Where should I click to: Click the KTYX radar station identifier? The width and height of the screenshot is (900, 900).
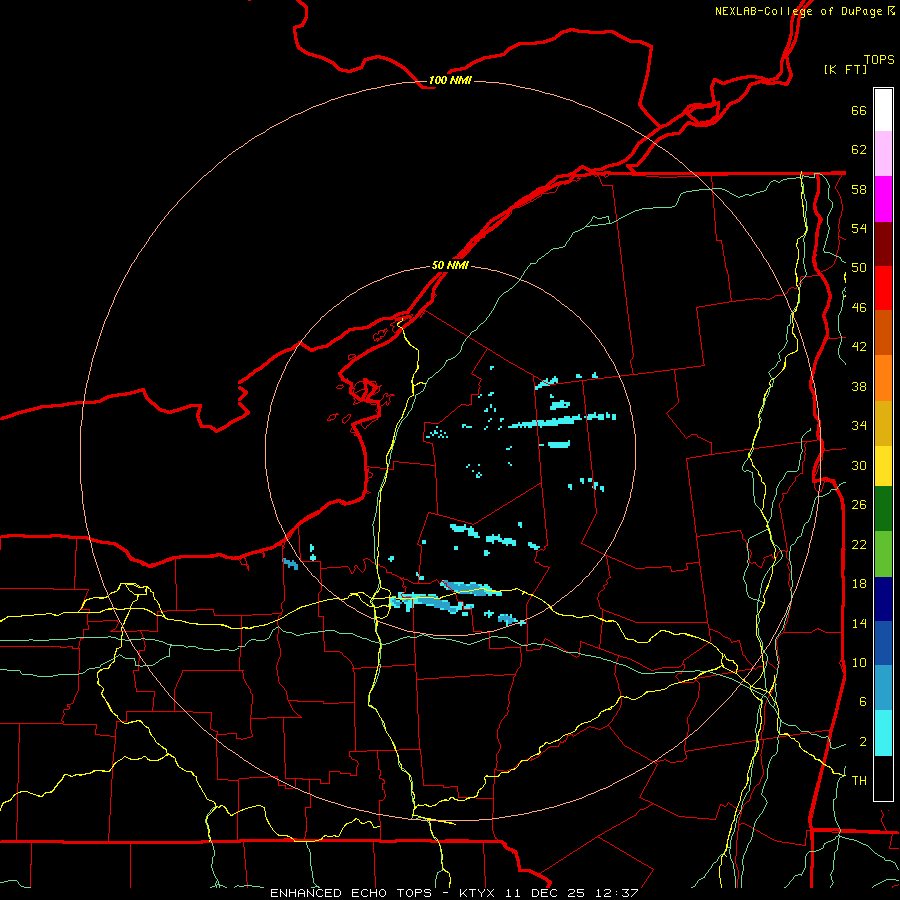click(479, 893)
